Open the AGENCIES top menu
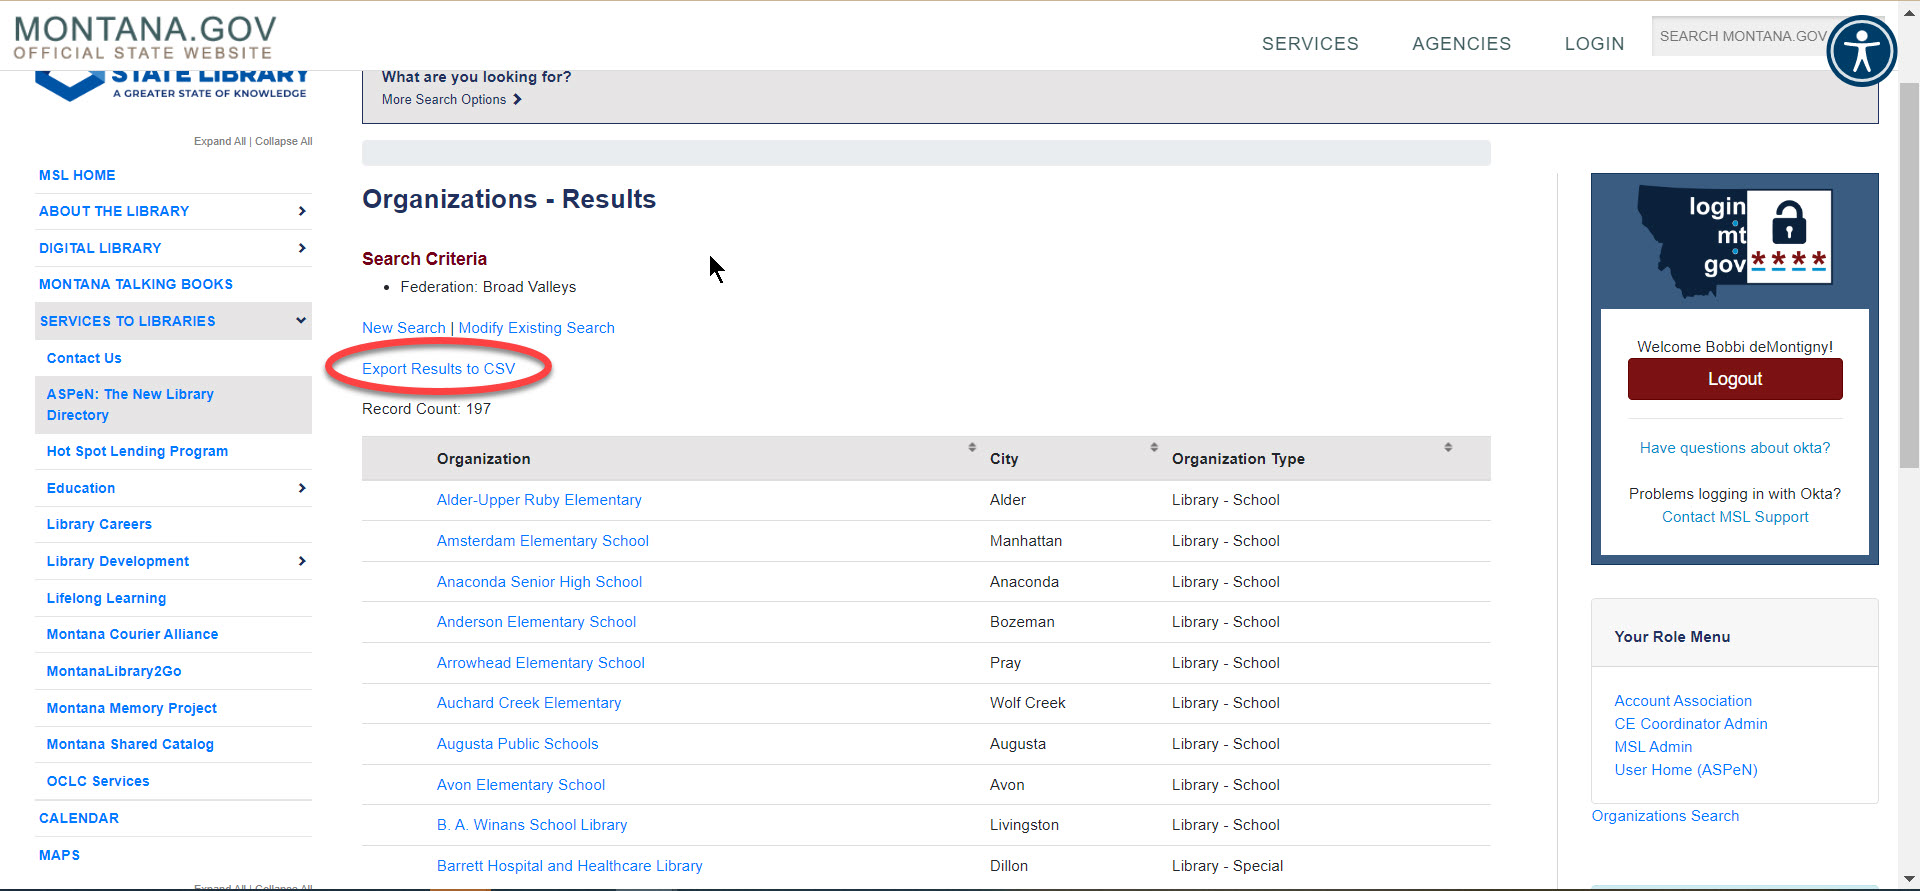The image size is (1920, 891). (1461, 44)
